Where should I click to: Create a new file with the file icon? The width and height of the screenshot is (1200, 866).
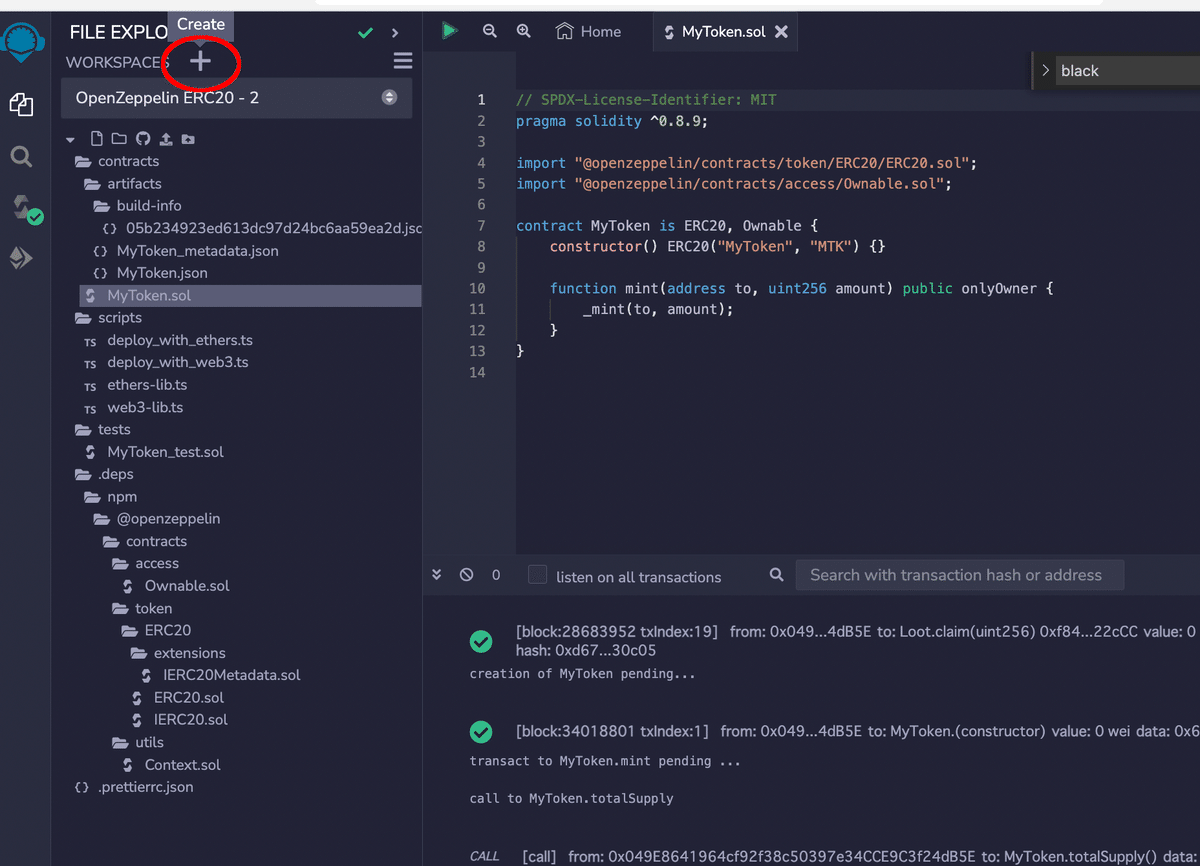coord(97,139)
